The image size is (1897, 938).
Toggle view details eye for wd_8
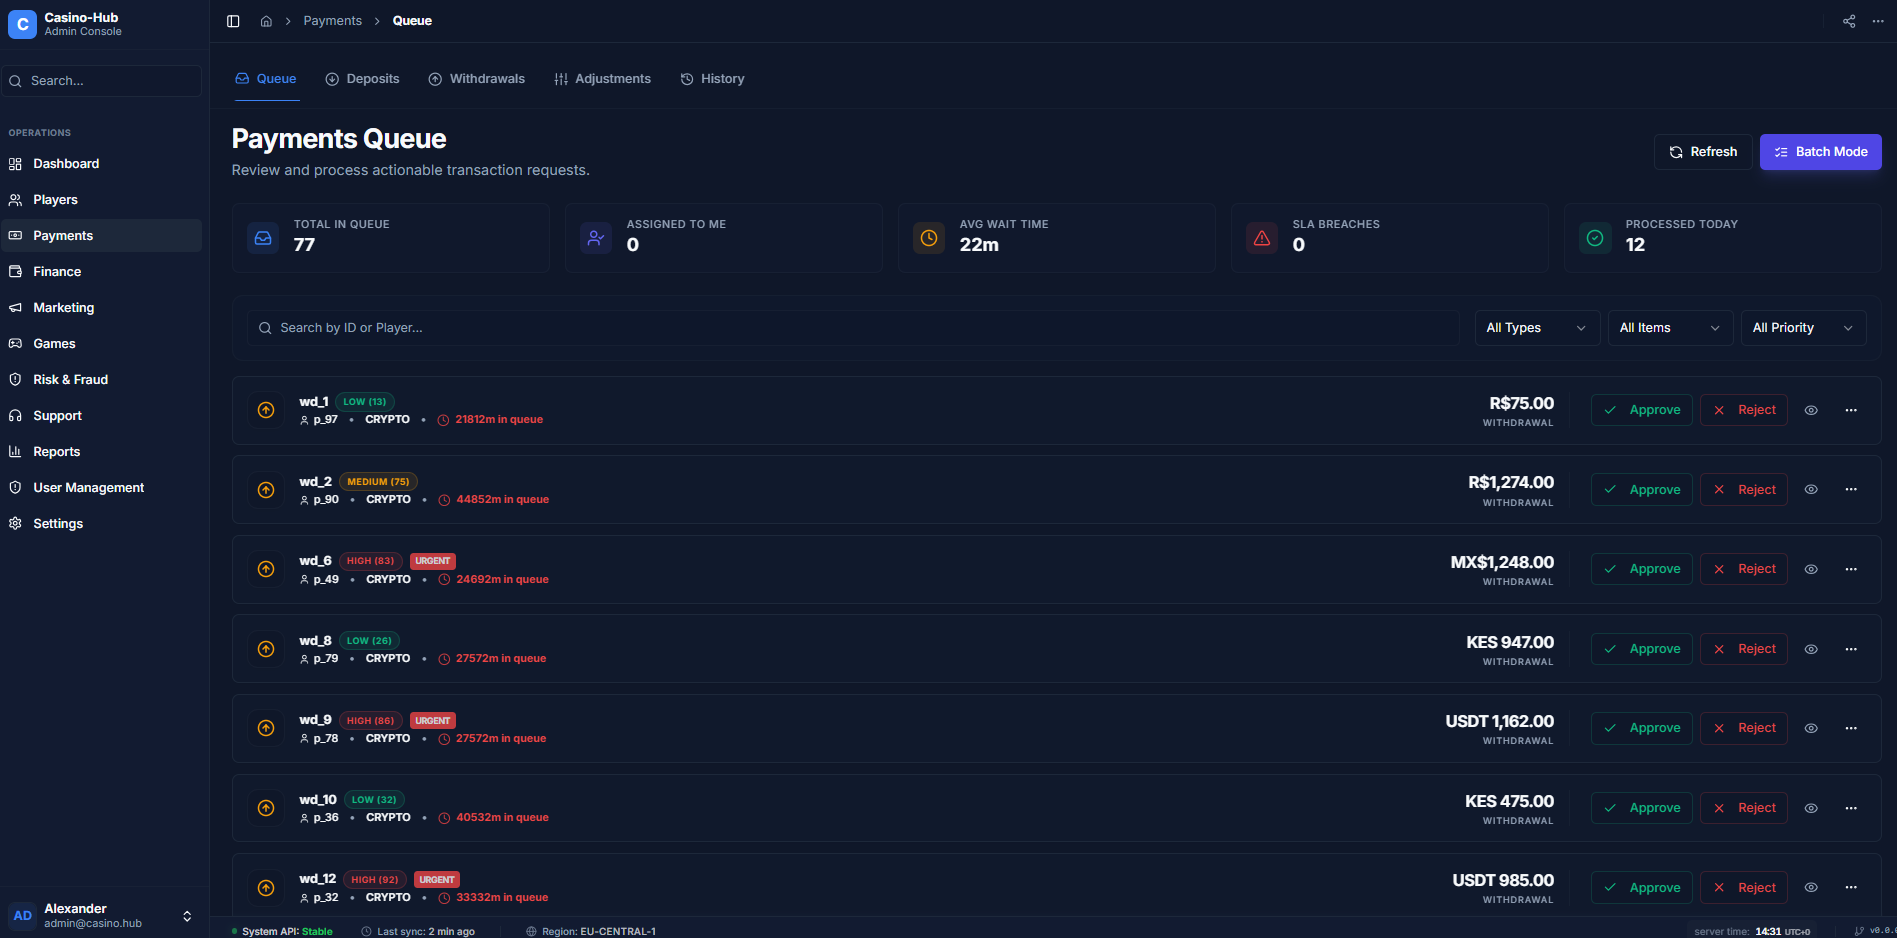pos(1811,649)
